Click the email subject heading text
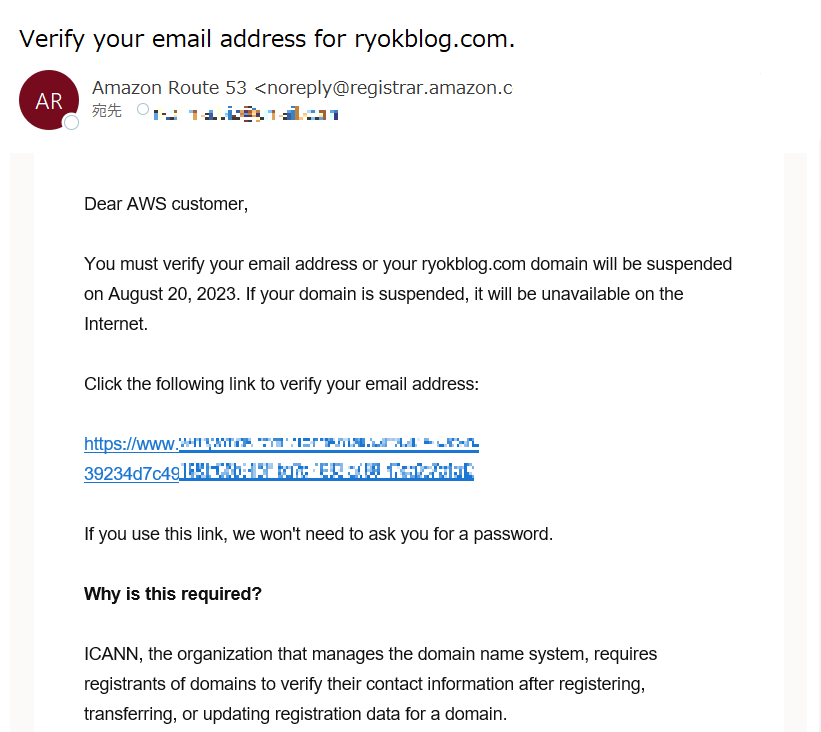This screenshot has width=821, height=732. pos(267,39)
